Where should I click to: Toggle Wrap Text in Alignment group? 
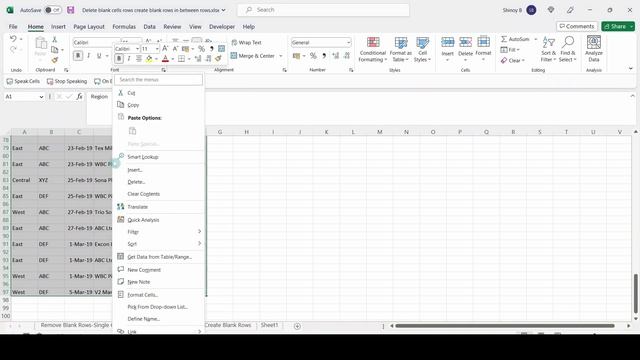246,42
